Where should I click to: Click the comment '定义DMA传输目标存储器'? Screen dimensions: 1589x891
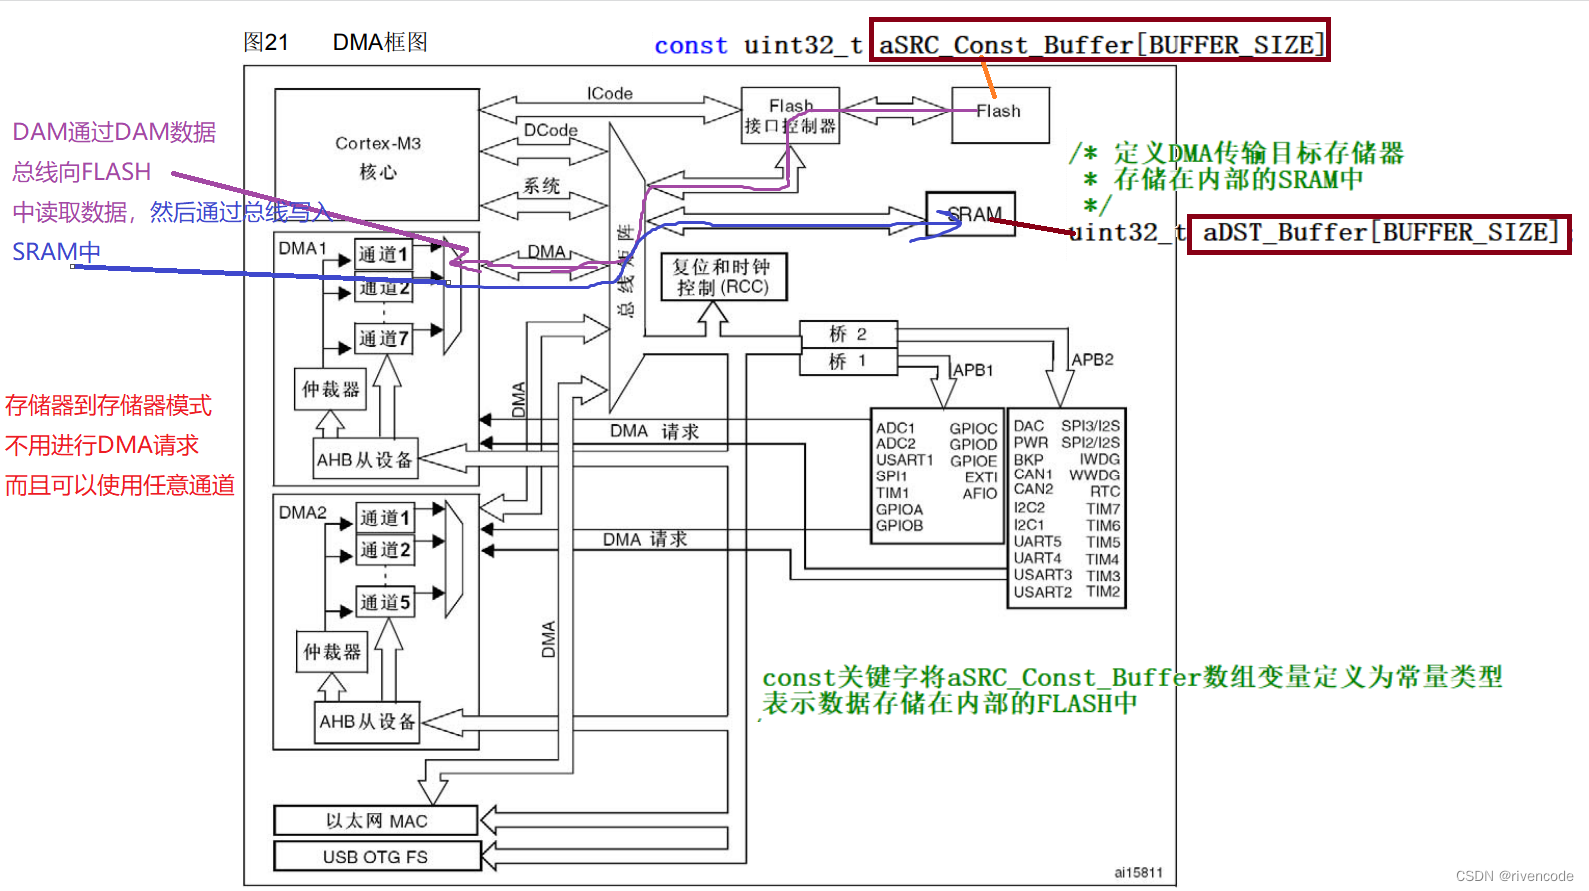[x=1259, y=153]
